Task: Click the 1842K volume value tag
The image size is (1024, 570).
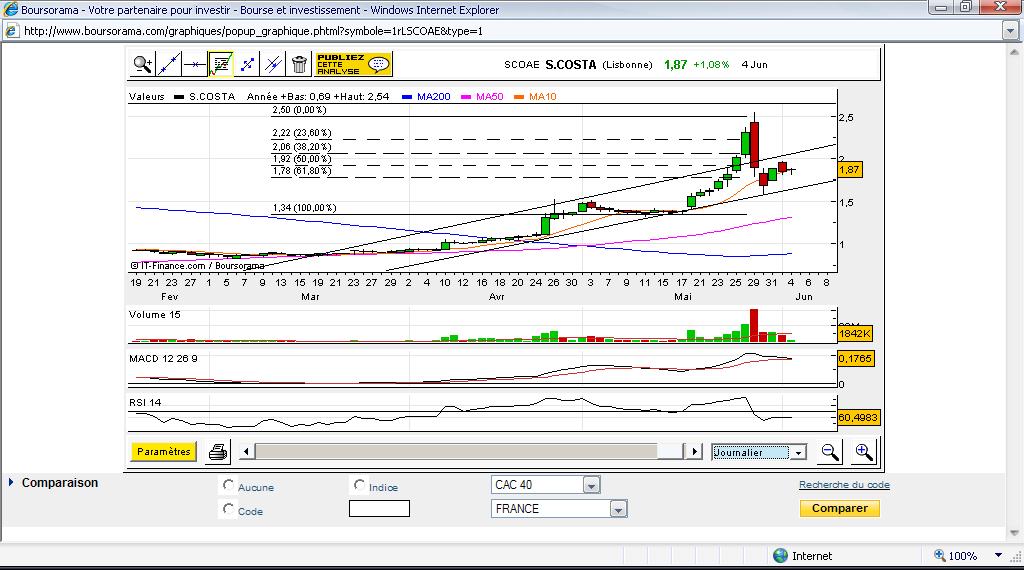Action: tap(855, 334)
